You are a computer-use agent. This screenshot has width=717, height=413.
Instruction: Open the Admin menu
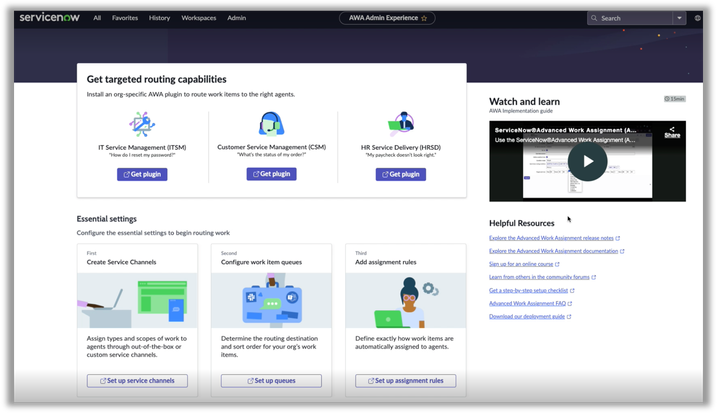[x=236, y=18]
